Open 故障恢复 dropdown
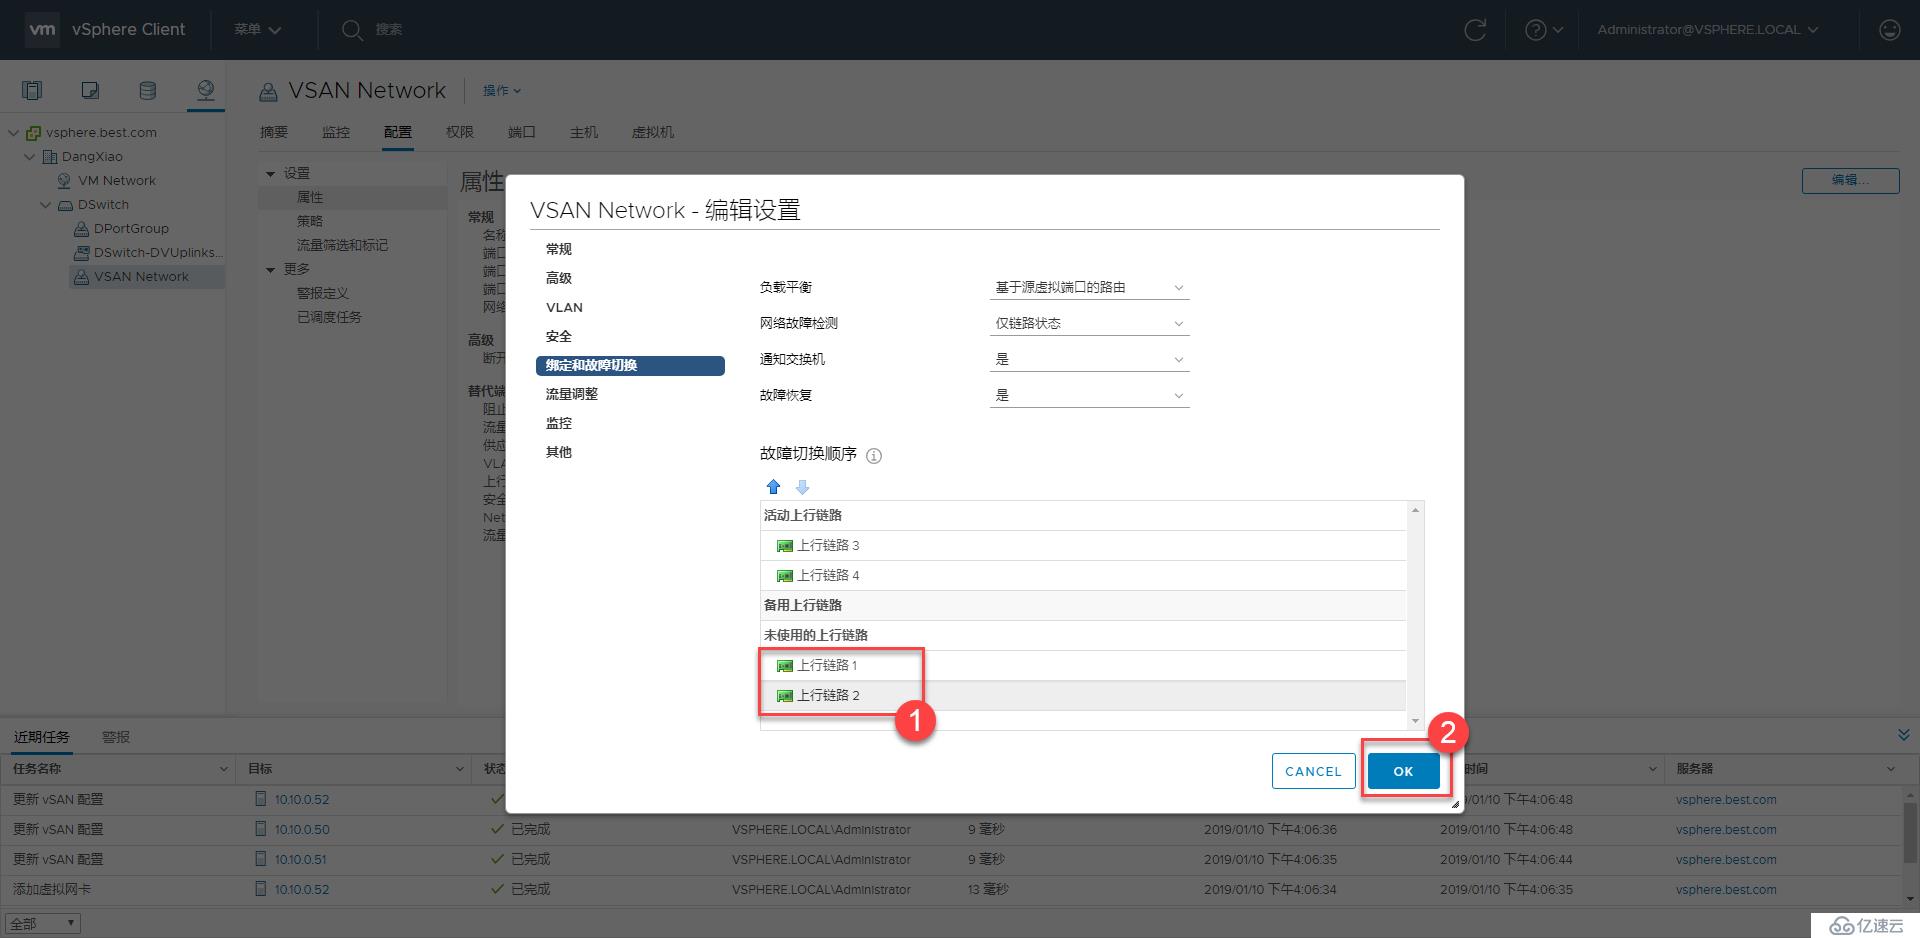 (x=1089, y=395)
